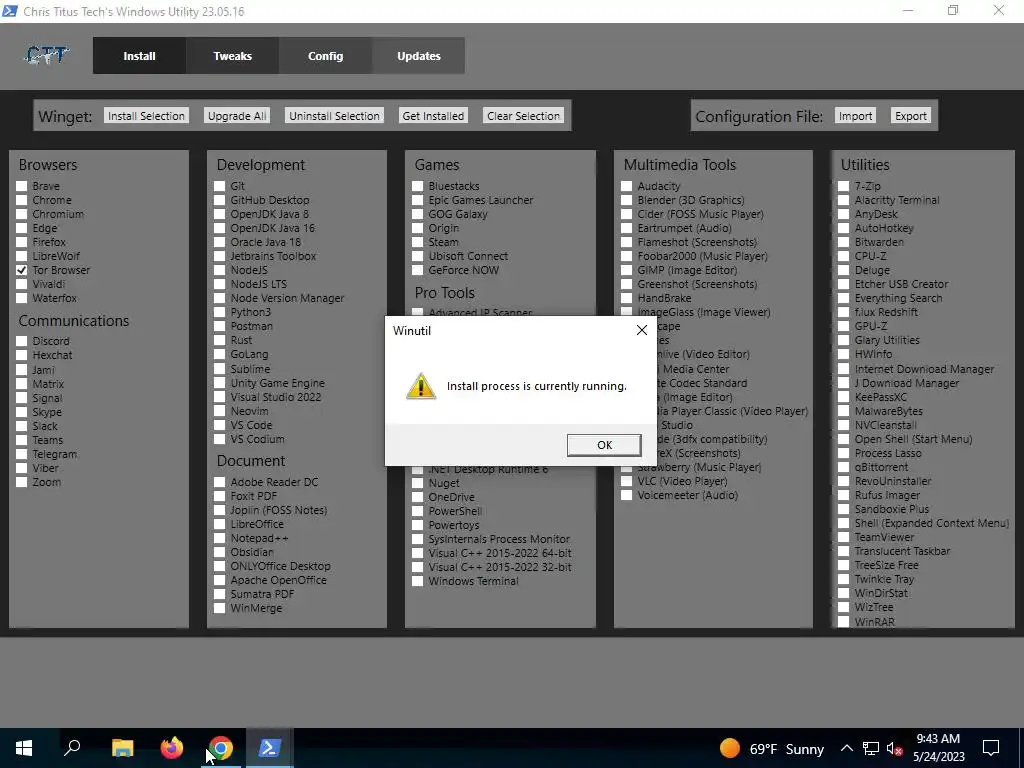Image resolution: width=1024 pixels, height=768 pixels.
Task: Check the Zoom checkbox
Action: click(x=22, y=482)
